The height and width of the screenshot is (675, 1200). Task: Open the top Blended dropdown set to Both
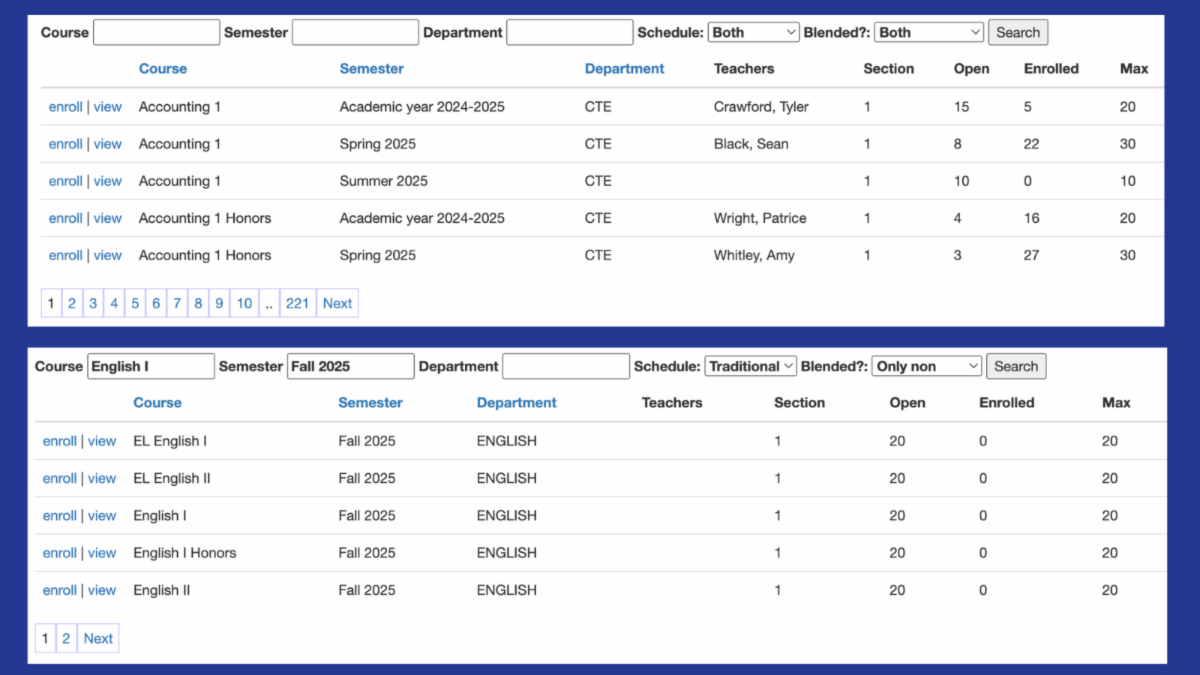pos(928,32)
